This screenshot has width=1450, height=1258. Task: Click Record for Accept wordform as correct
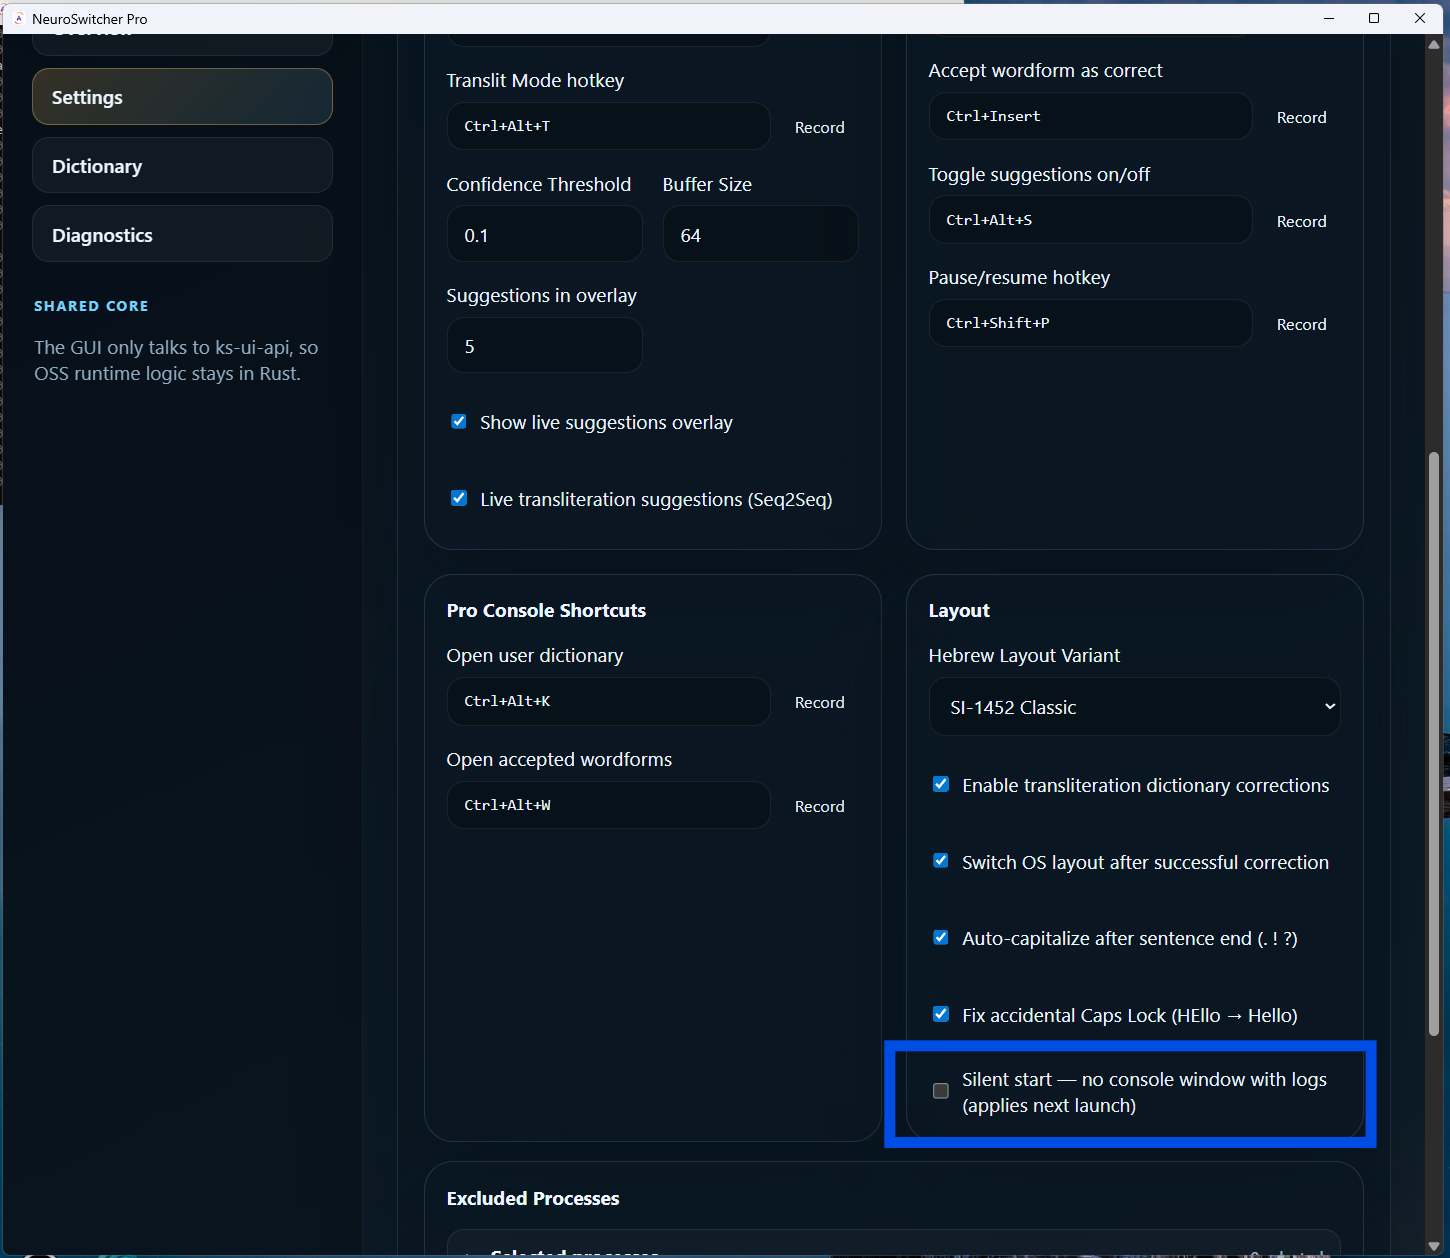click(1301, 117)
